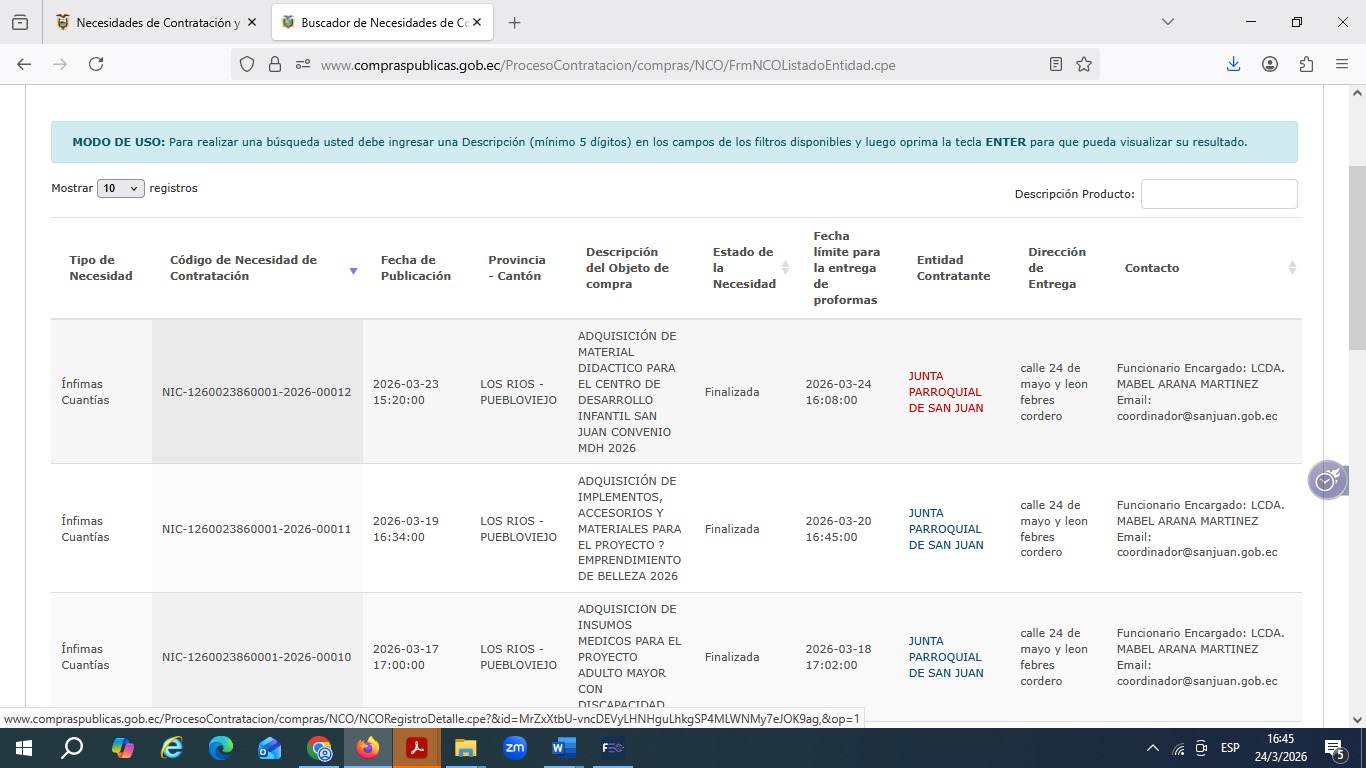Viewport: 1366px width, 768px height.
Task: Open the Firefox downloads panel
Action: click(x=1233, y=64)
